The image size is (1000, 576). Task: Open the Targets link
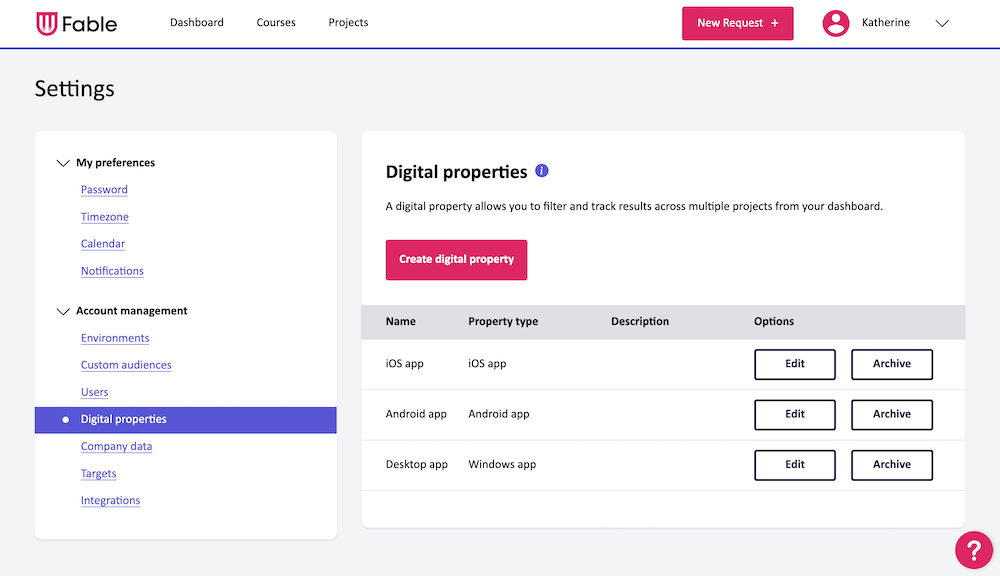(98, 473)
